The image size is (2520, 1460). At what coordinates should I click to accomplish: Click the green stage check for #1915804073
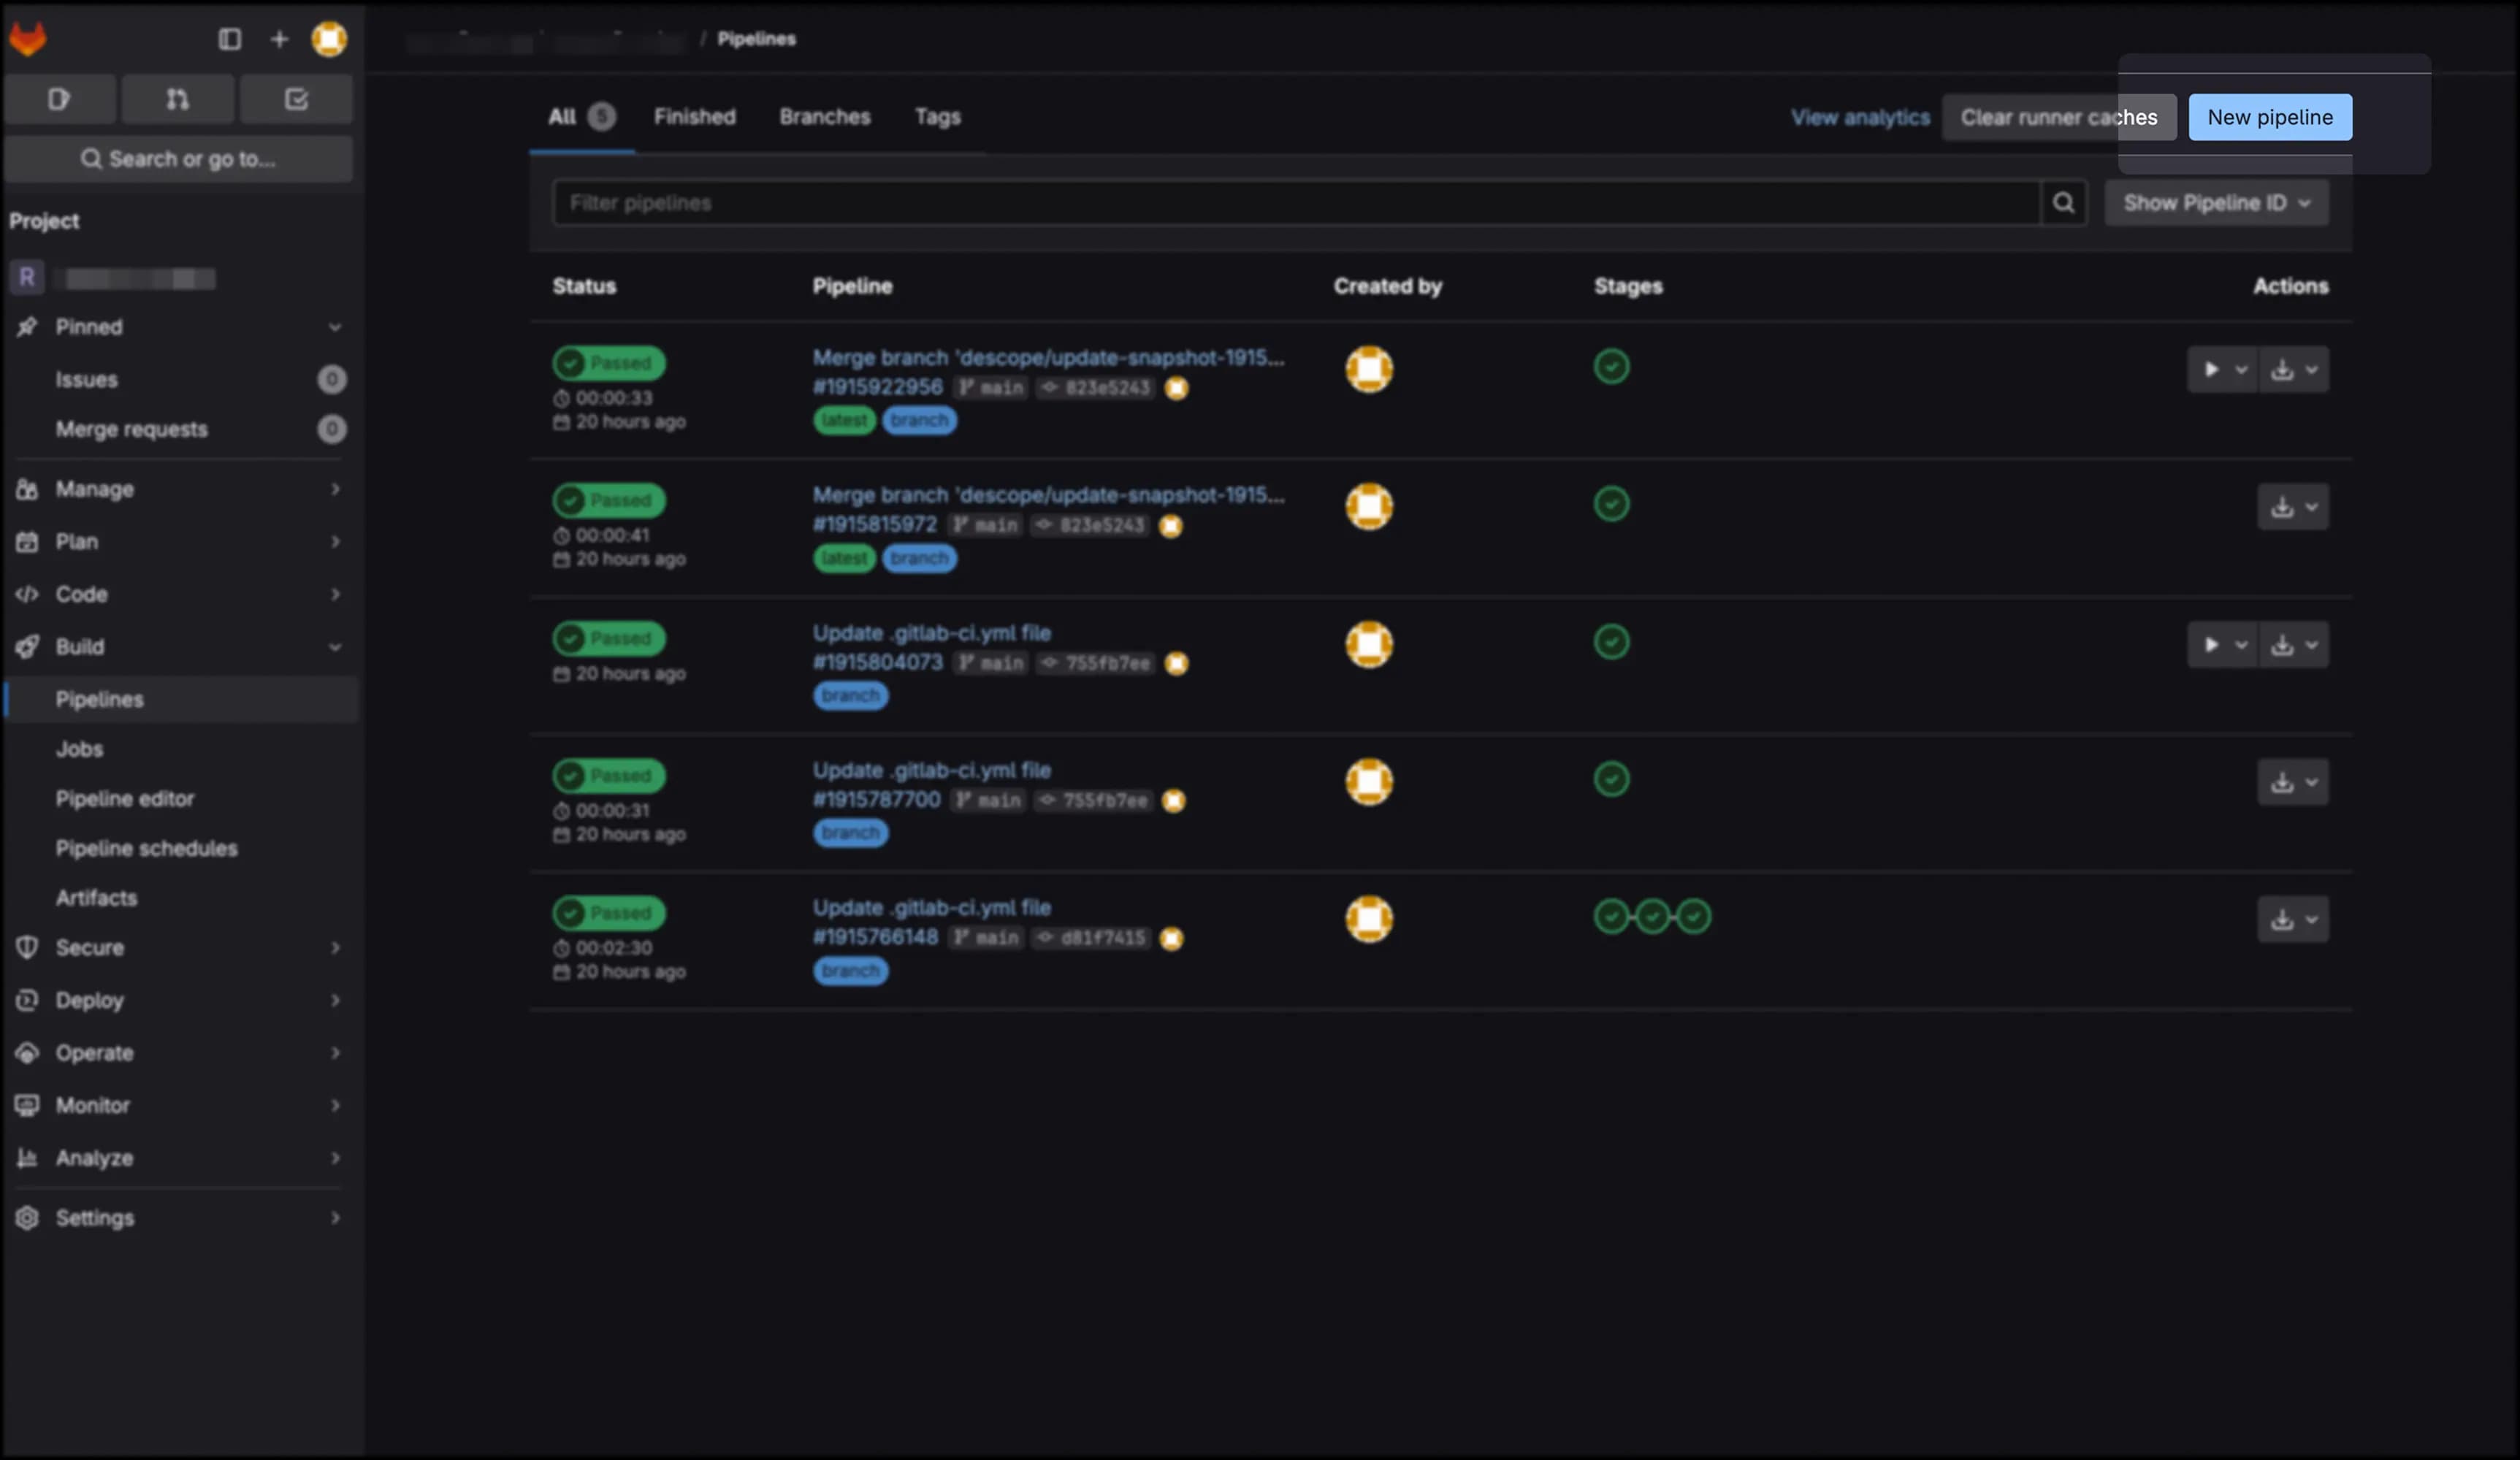pyautogui.click(x=1612, y=643)
